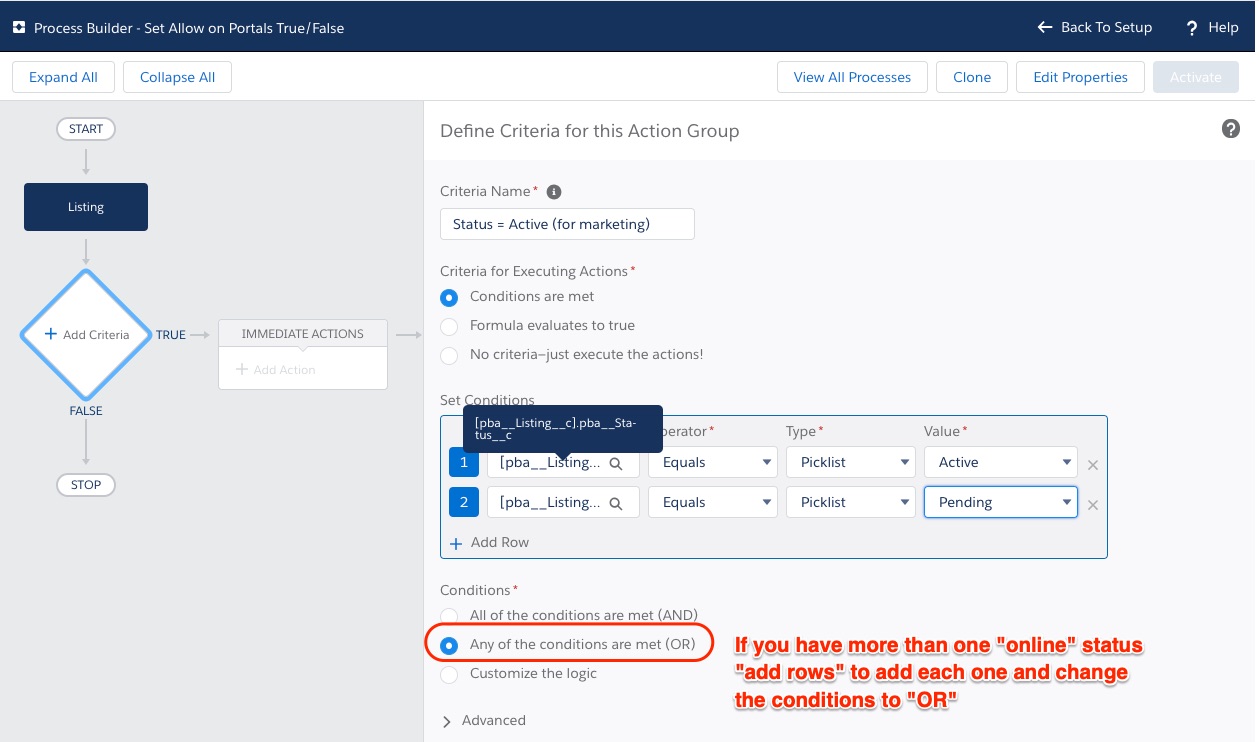Click the info icon next to Criteria Name
The image size is (1259, 742).
554,191
